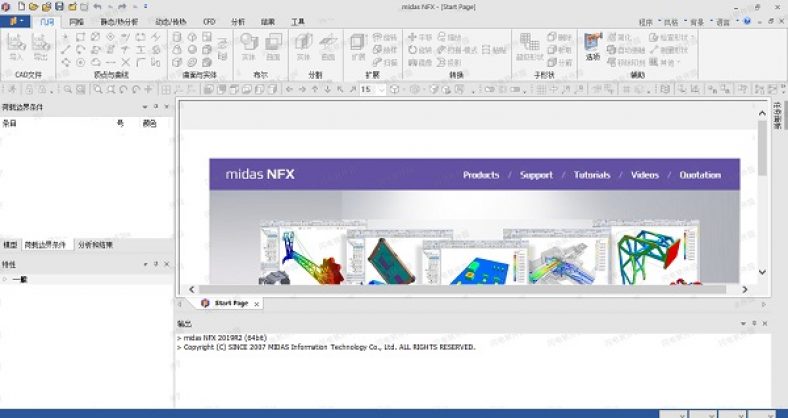This screenshot has height=418, width=788.
Task: Open 输出 panel options dropdown arrow
Action: coord(743,324)
